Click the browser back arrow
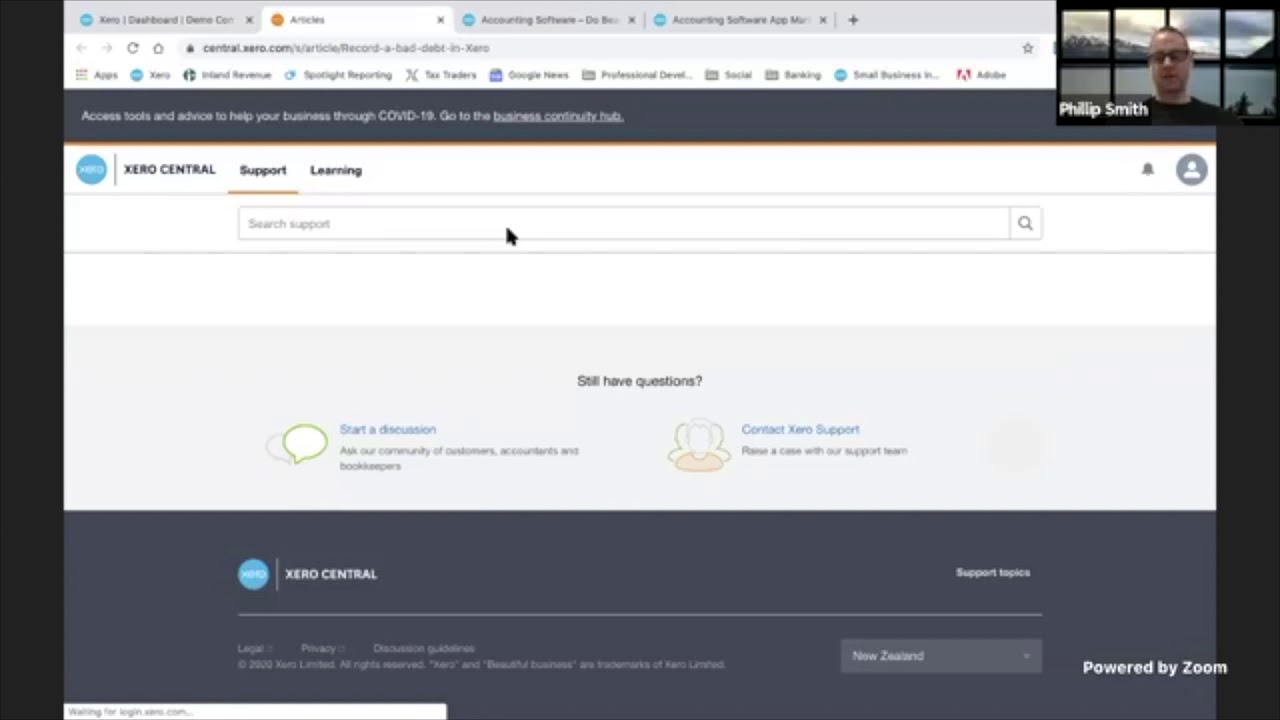Image resolution: width=1280 pixels, height=720 pixels. point(82,48)
